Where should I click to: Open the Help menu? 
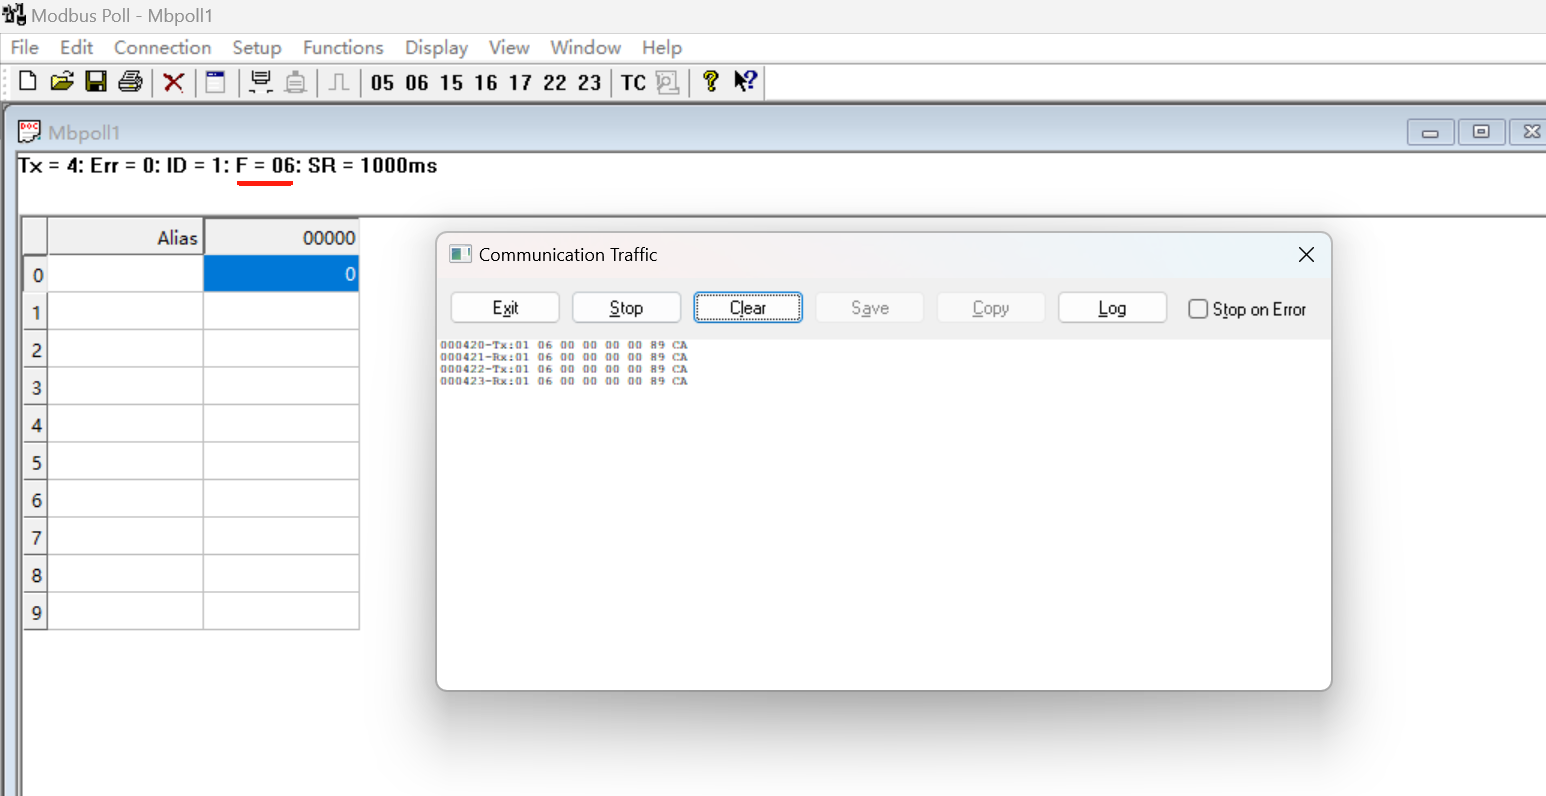[662, 47]
